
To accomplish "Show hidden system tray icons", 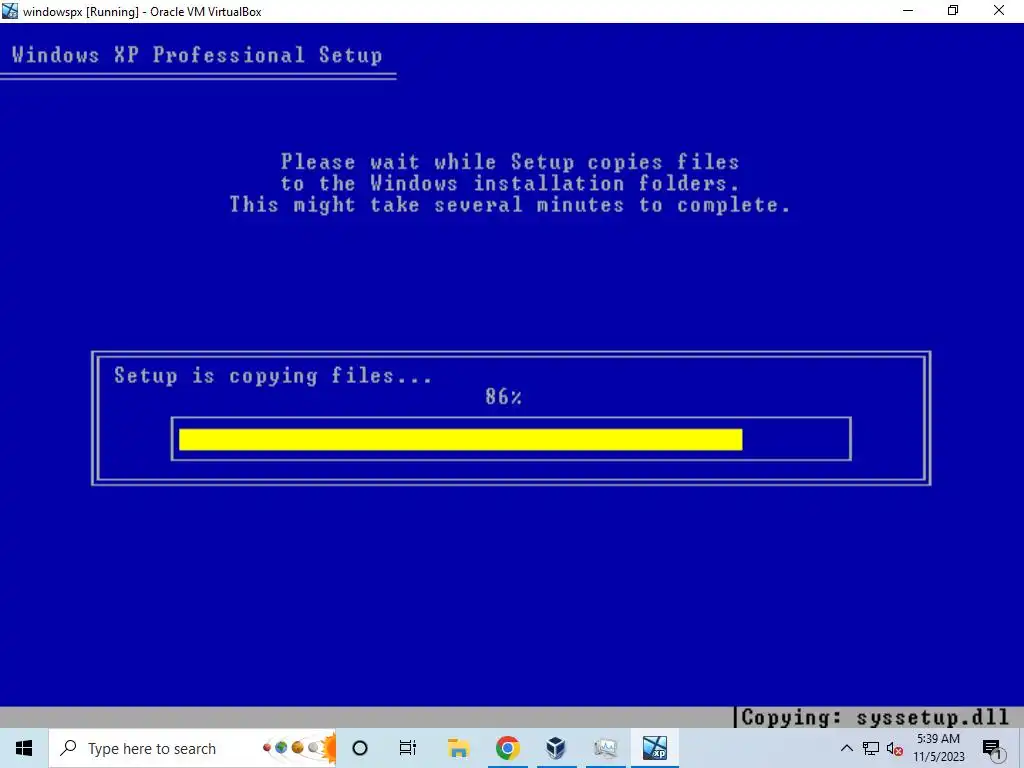I will (846, 748).
